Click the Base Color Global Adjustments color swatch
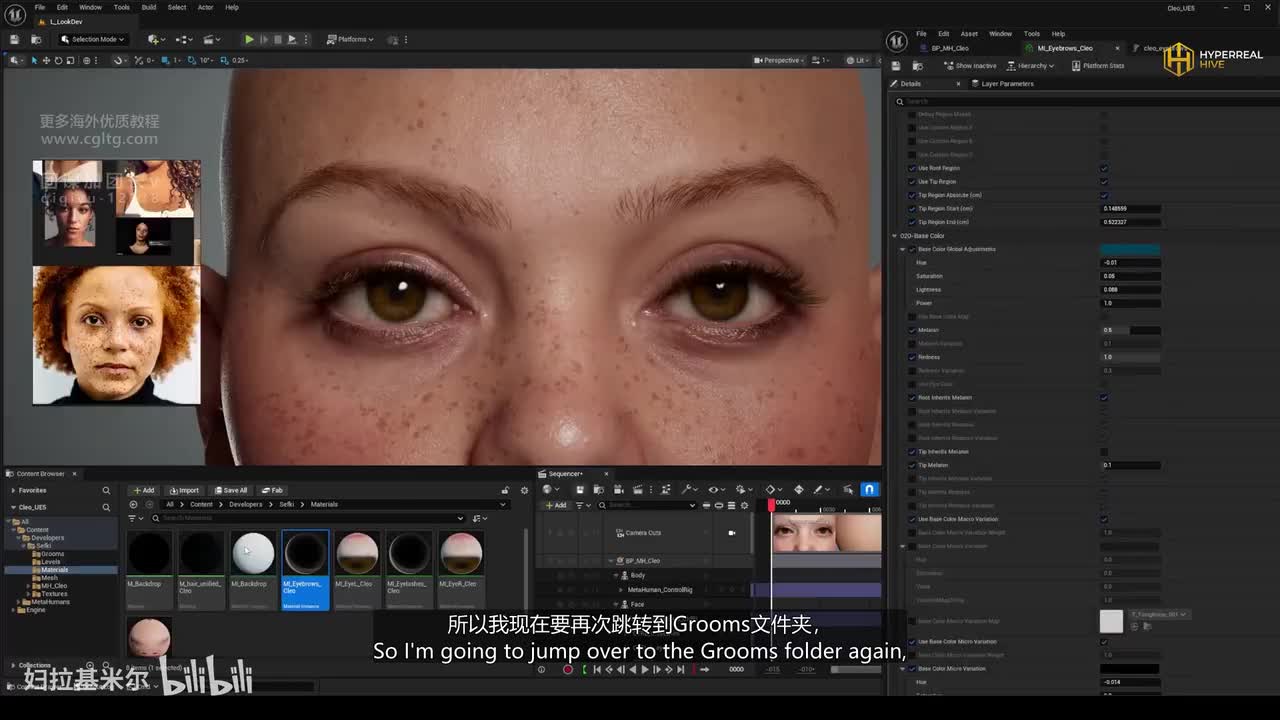This screenshot has width=1280, height=720. (x=1130, y=249)
